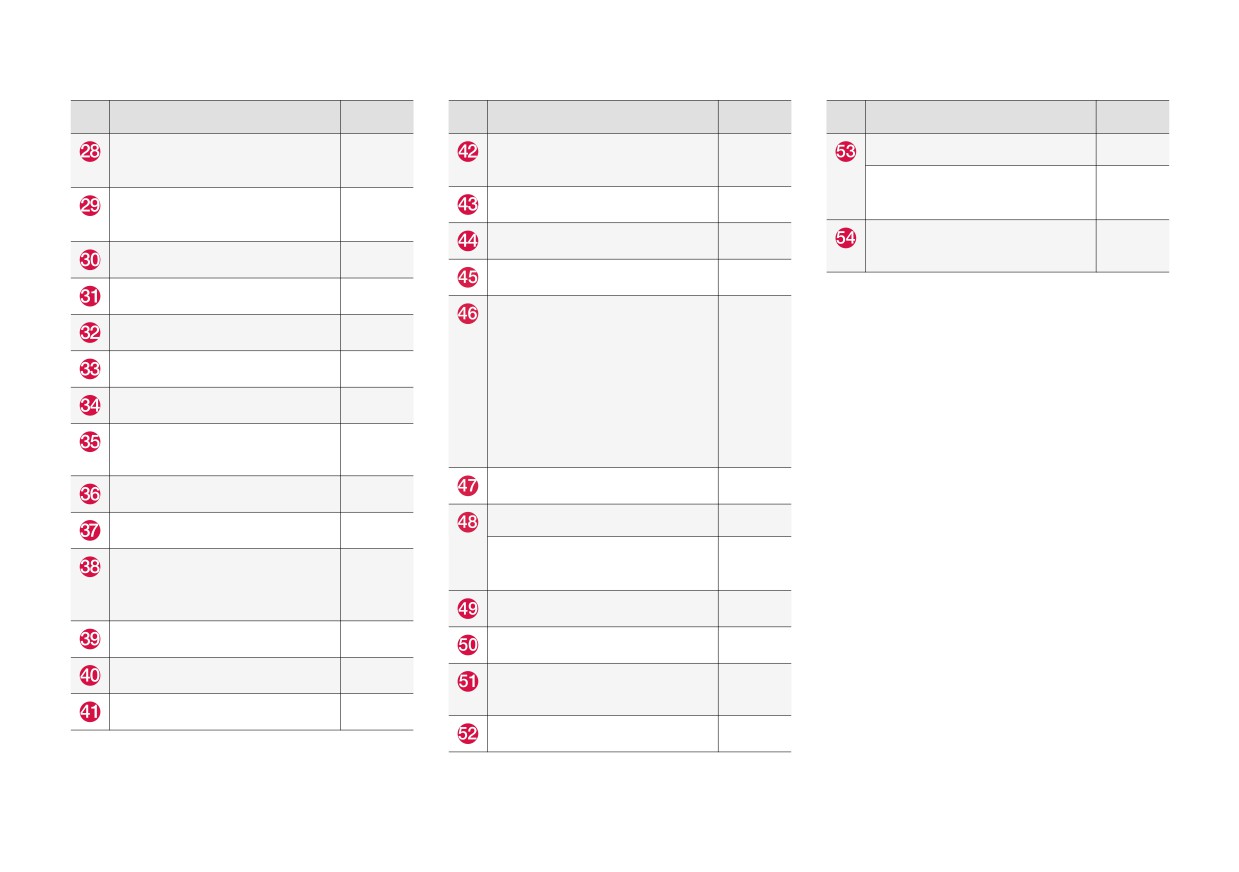Image resolution: width=1239 pixels, height=872 pixels.
Task: Select the red circle numbered 54
Action: click(x=846, y=238)
